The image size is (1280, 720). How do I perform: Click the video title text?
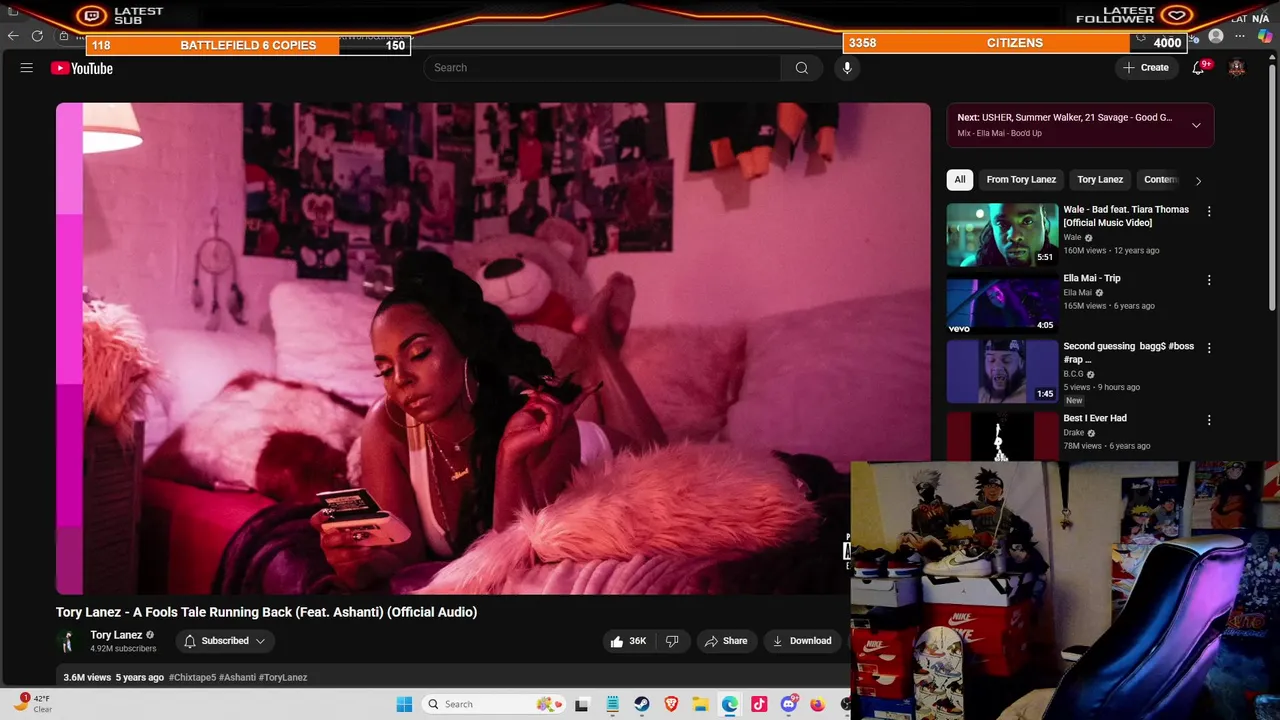pos(266,612)
